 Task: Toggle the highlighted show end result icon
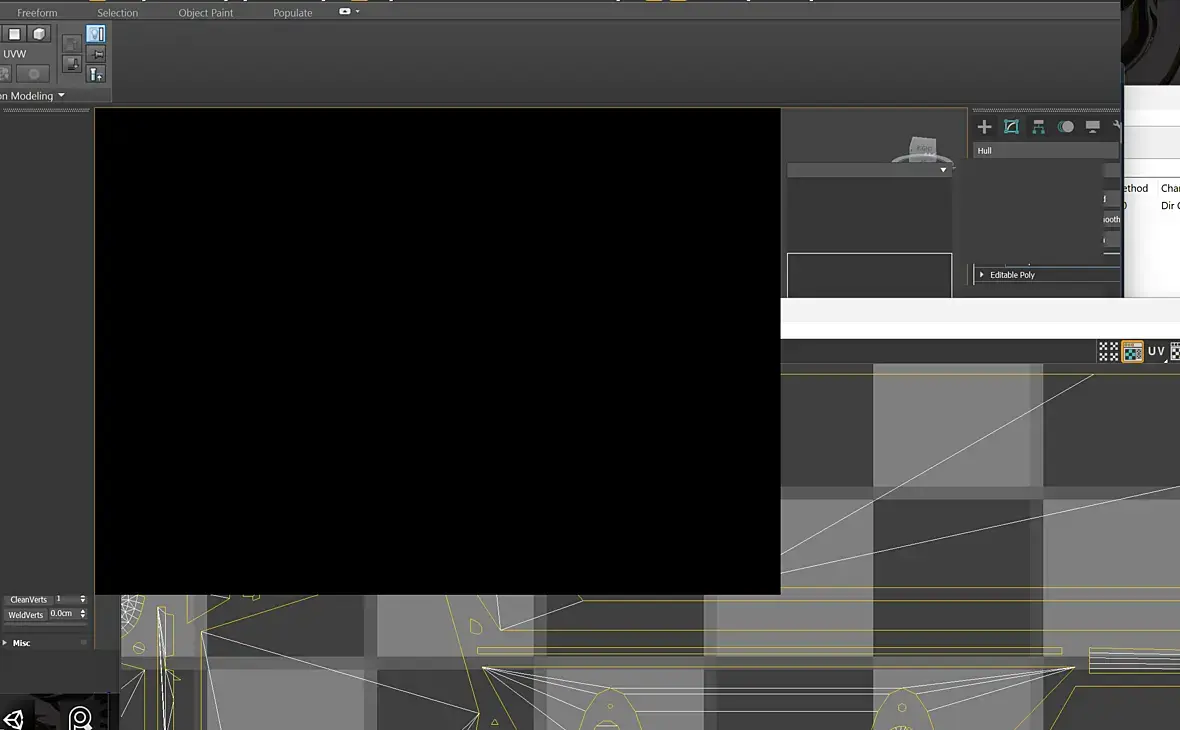pyautogui.click(x=96, y=34)
